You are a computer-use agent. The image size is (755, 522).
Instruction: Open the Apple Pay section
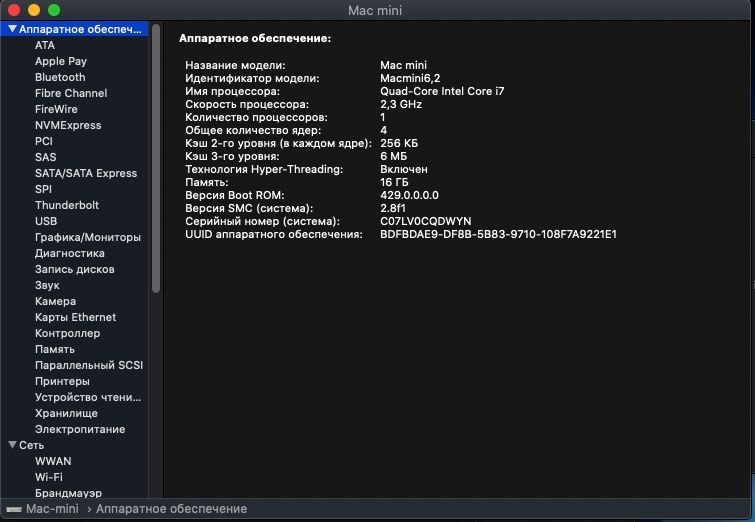click(x=61, y=61)
